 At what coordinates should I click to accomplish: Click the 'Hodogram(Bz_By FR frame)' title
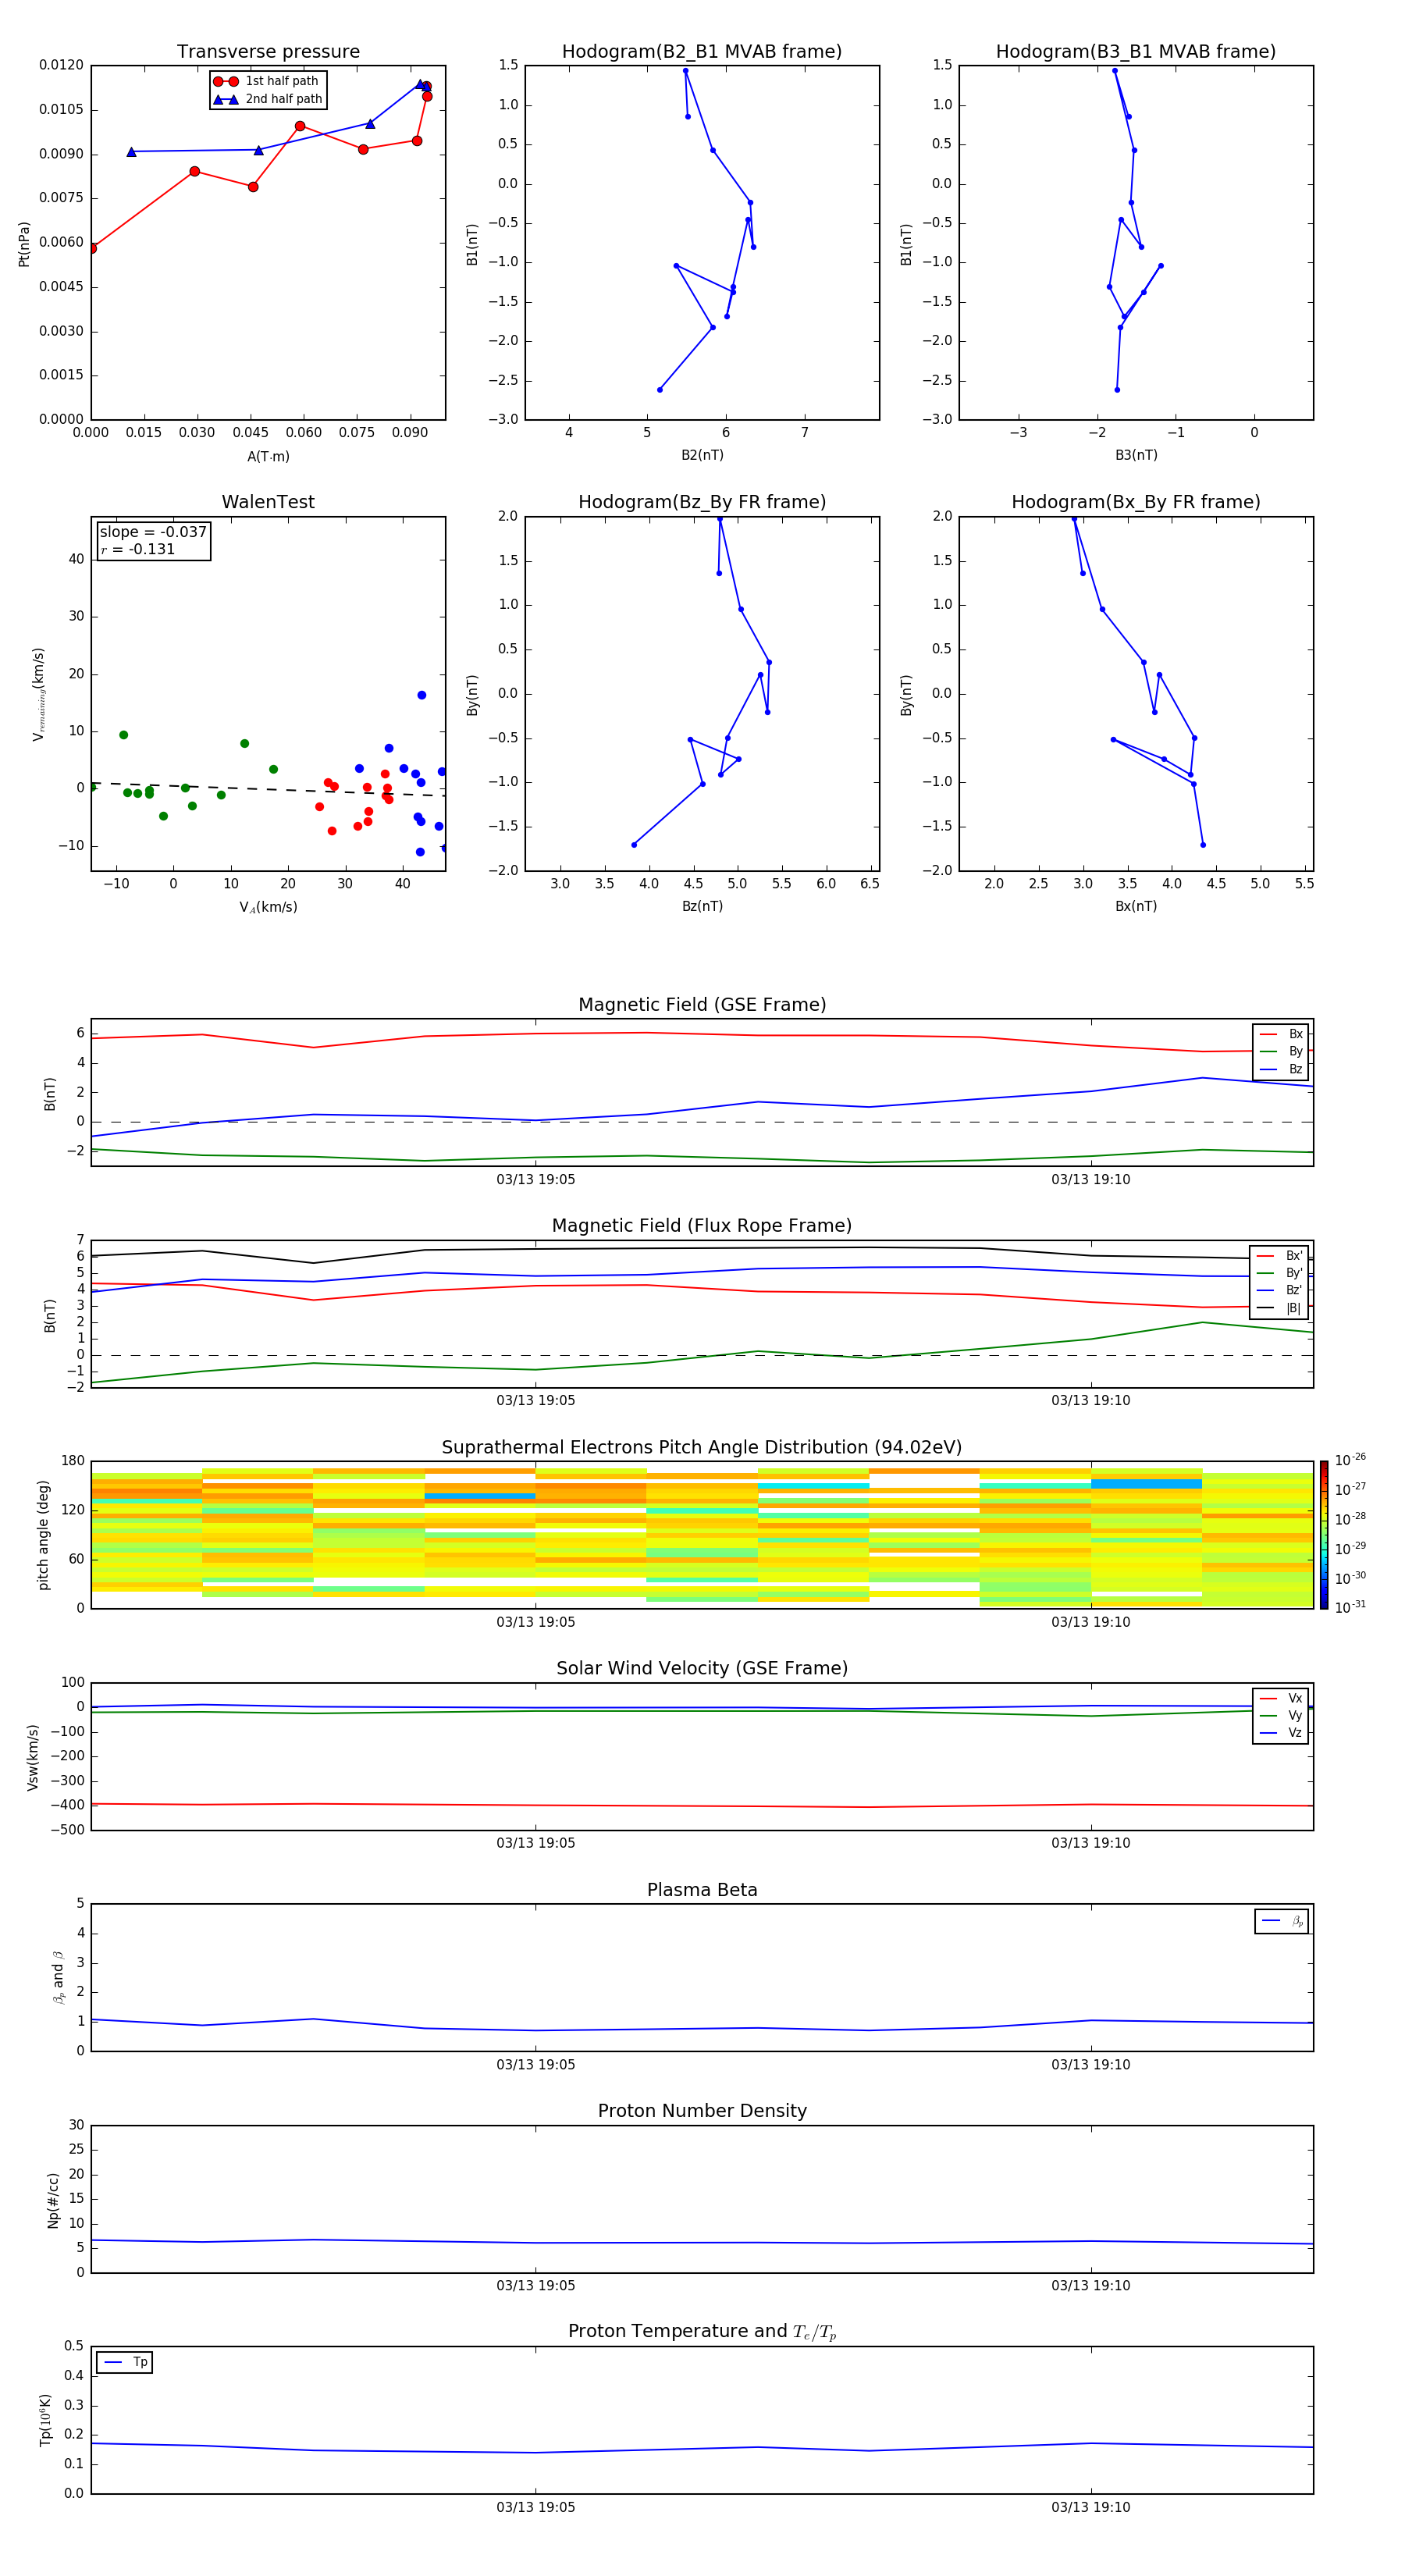[702, 502]
